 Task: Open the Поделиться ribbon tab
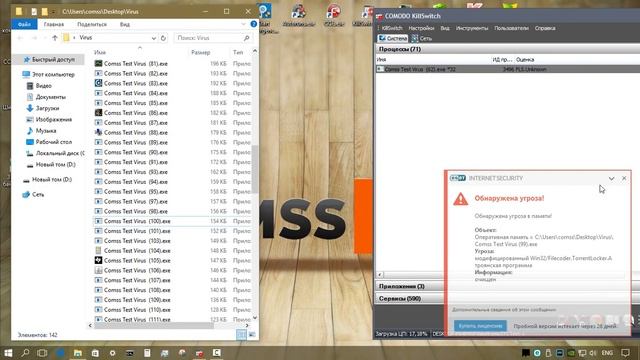click(x=92, y=24)
